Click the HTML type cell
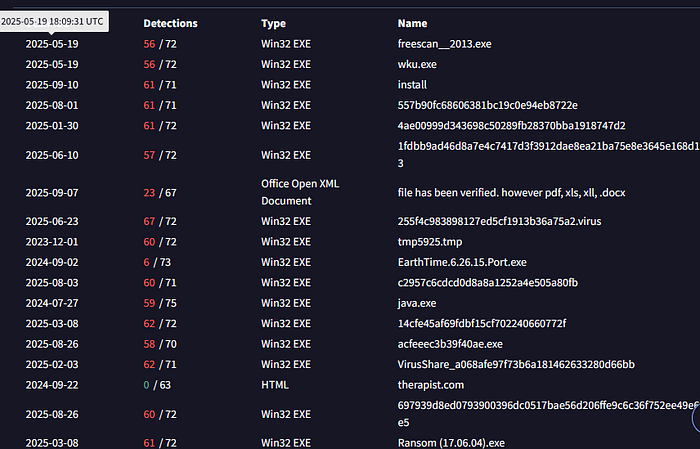Image resolution: width=700 pixels, height=449 pixels. tap(275, 385)
